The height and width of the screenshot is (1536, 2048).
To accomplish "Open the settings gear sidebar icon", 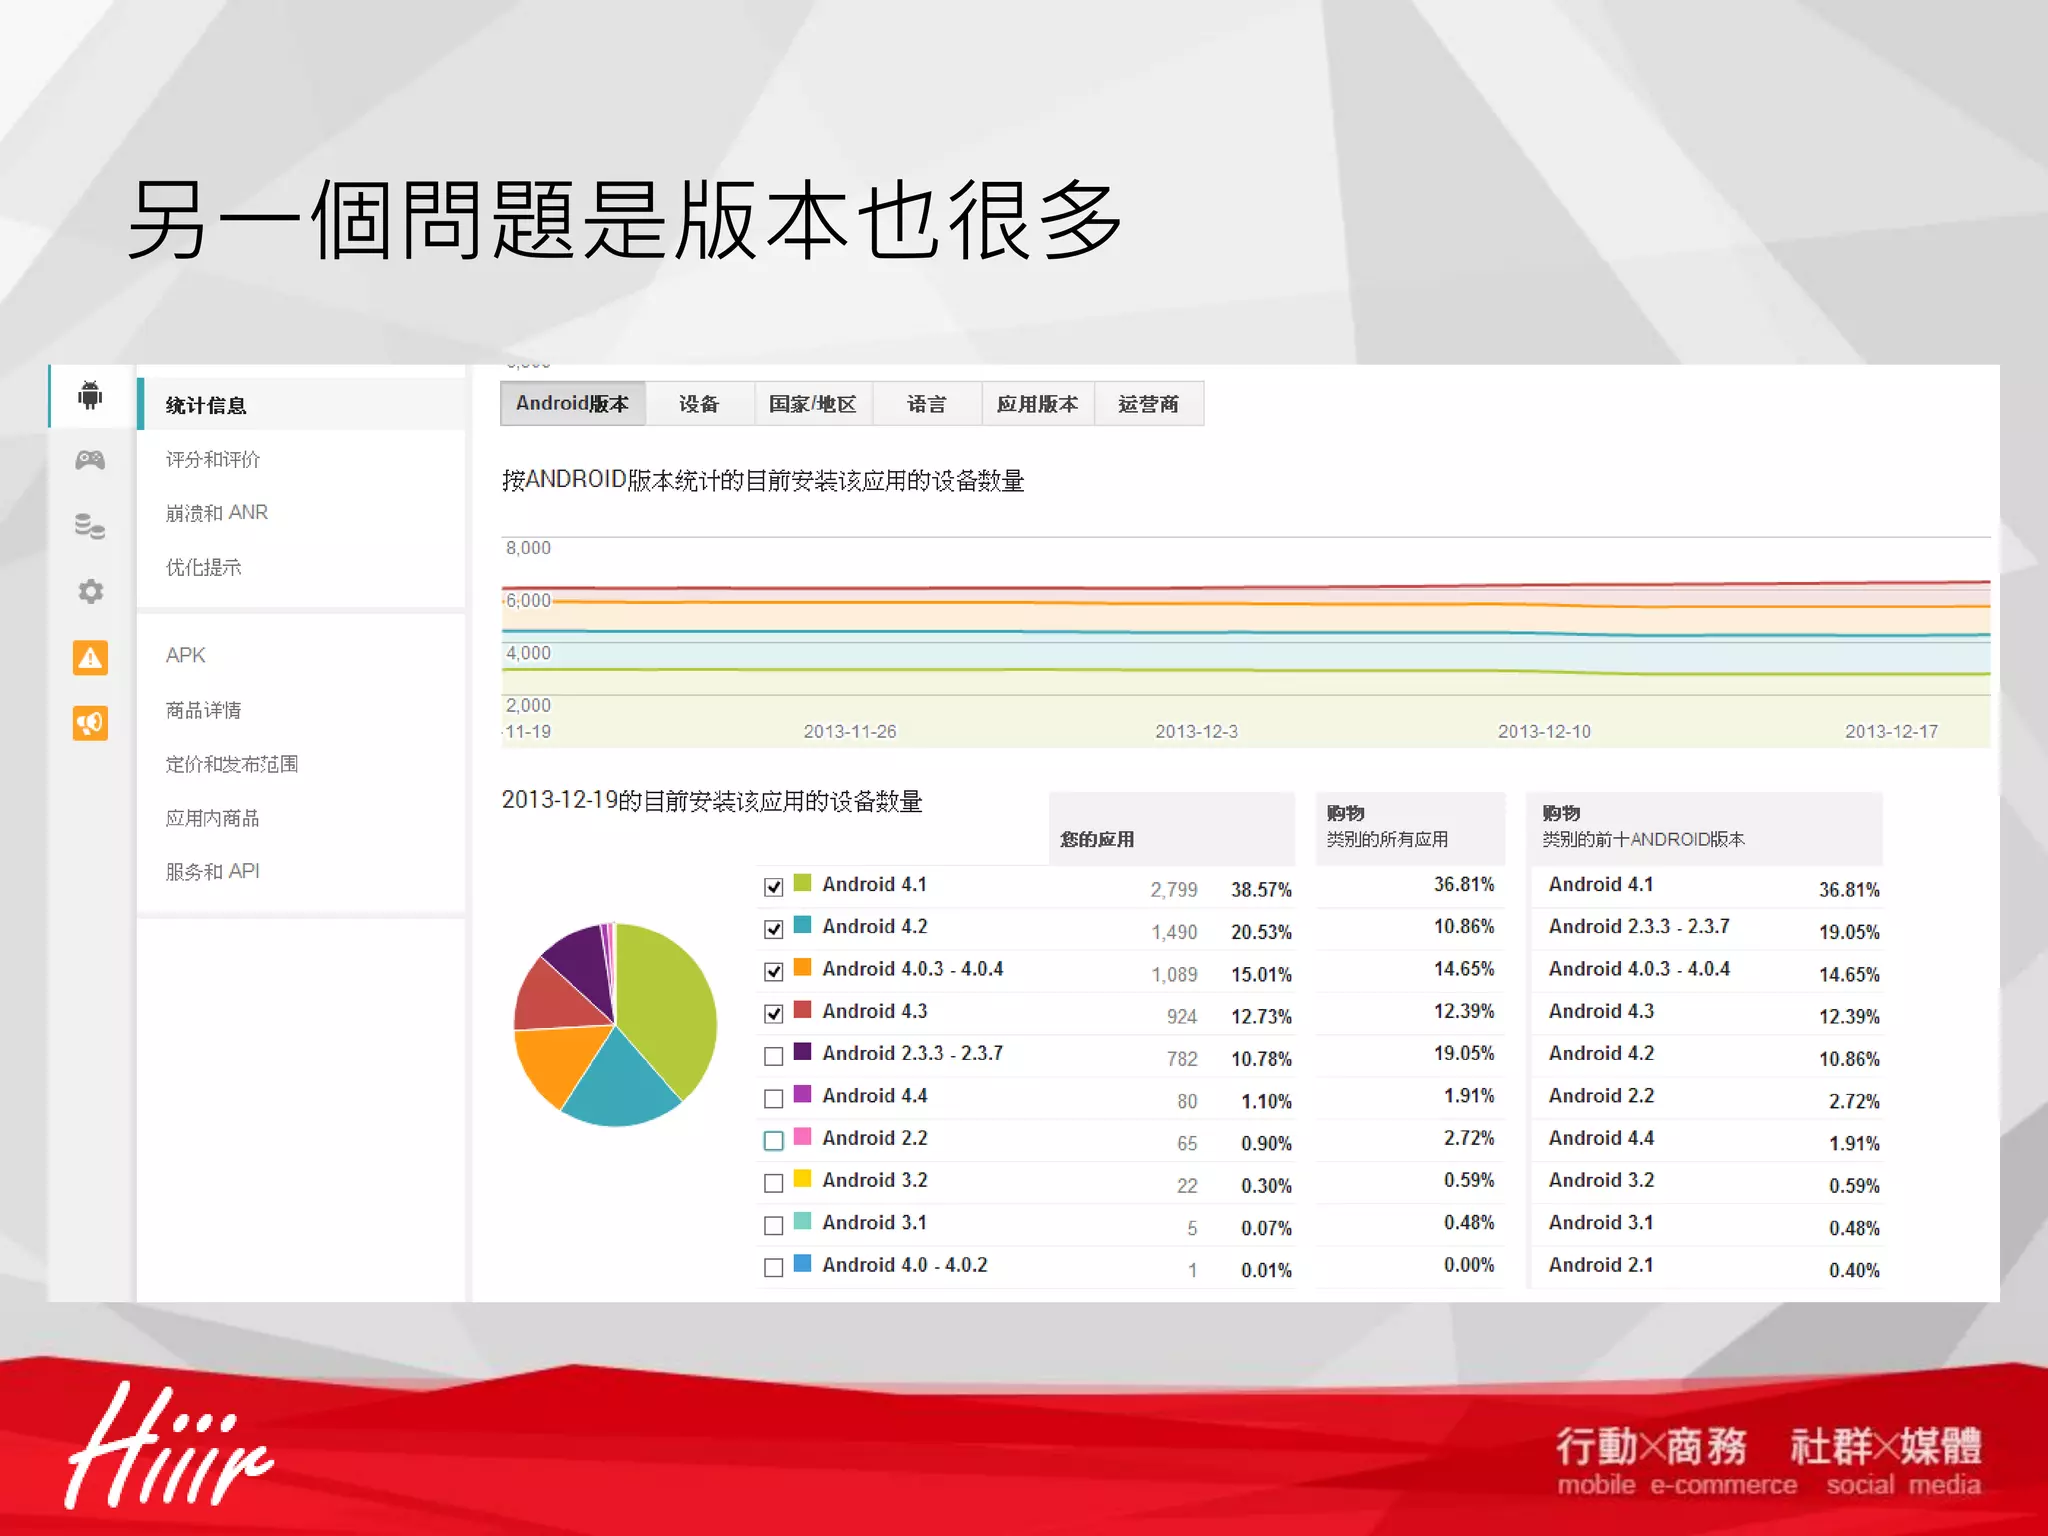I will pos(90,591).
